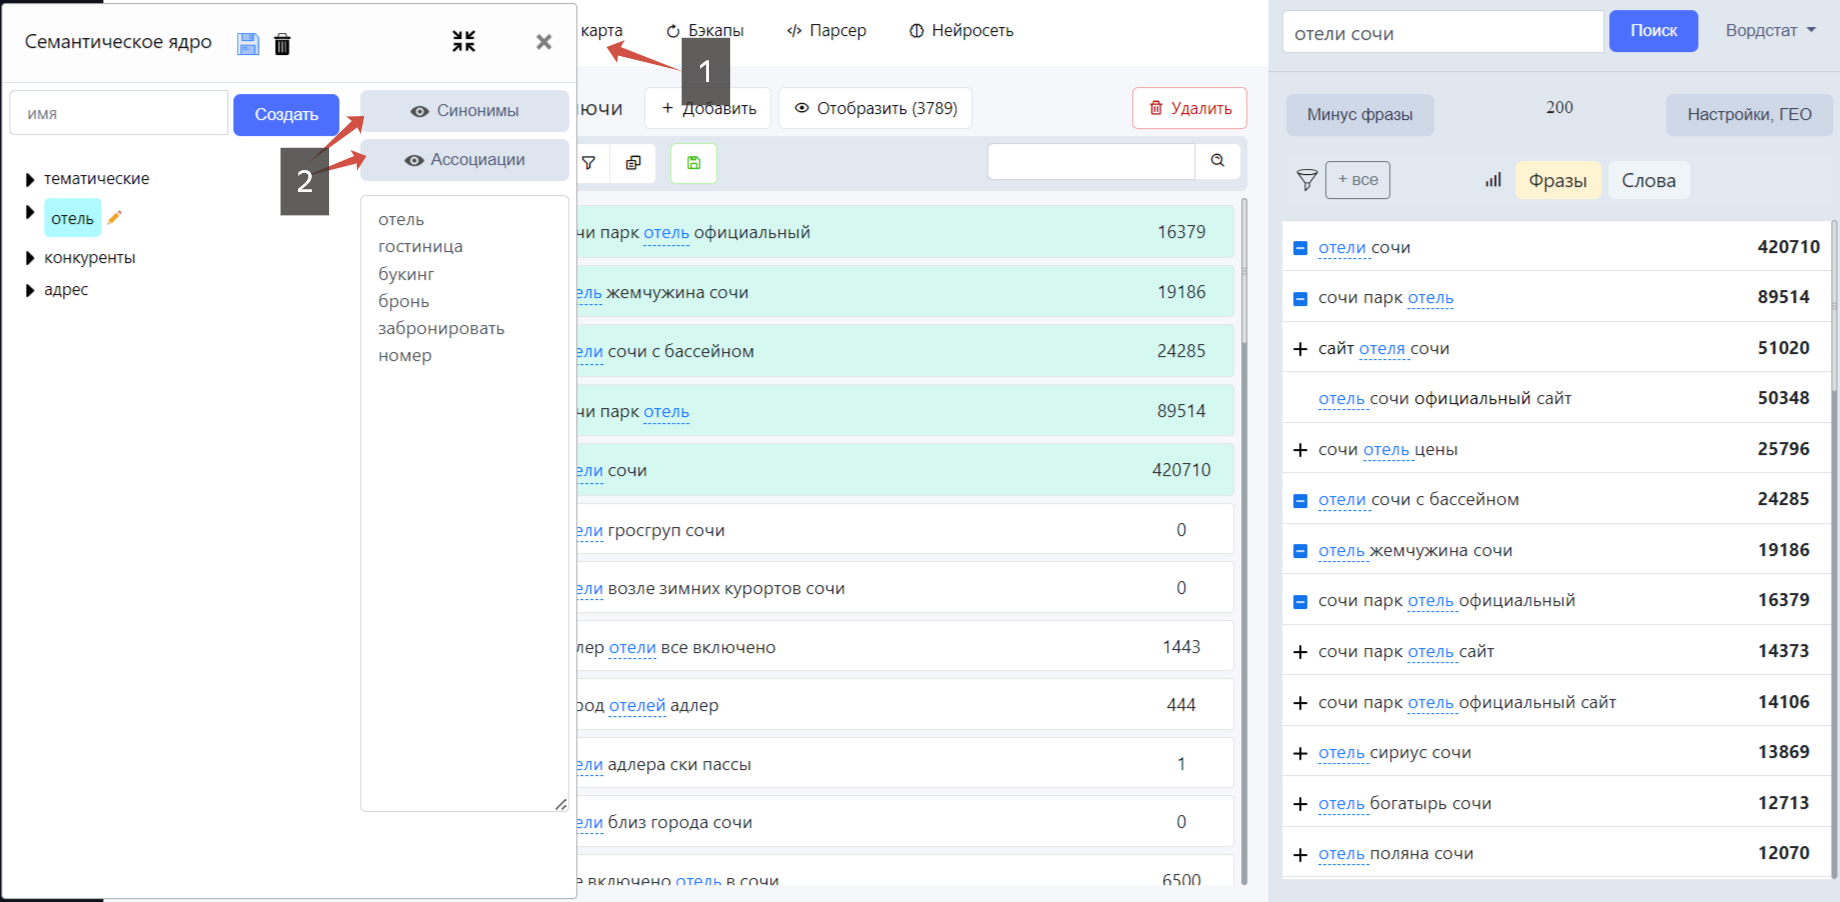The height and width of the screenshot is (902, 1840).
Task: Switch to the Слова tab
Action: [1649, 181]
